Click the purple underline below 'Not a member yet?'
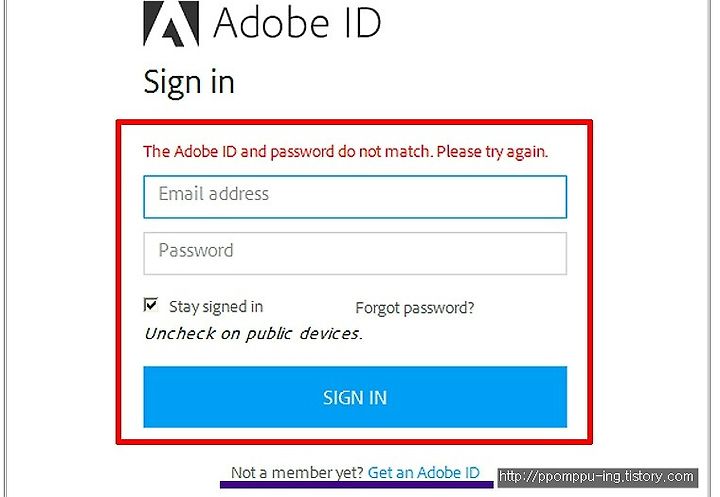The width and height of the screenshot is (720, 497). click(x=357, y=484)
